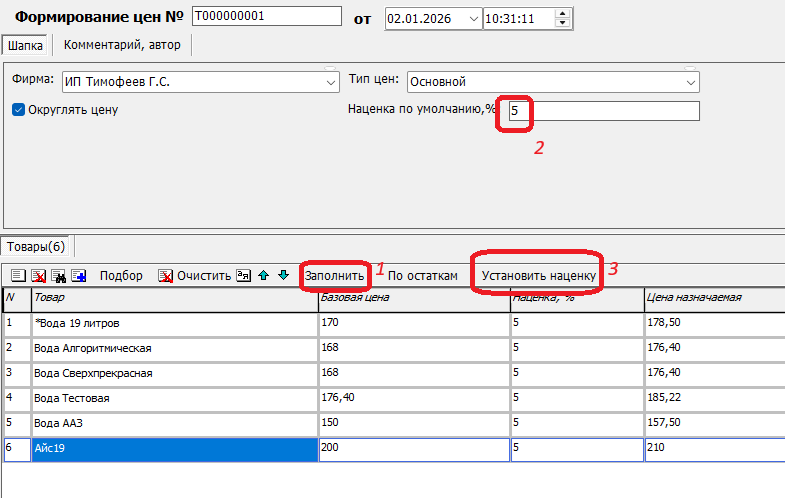The width and height of the screenshot is (785, 498).
Task: Click the Очистить clear icon with red X
Action: click(166, 275)
